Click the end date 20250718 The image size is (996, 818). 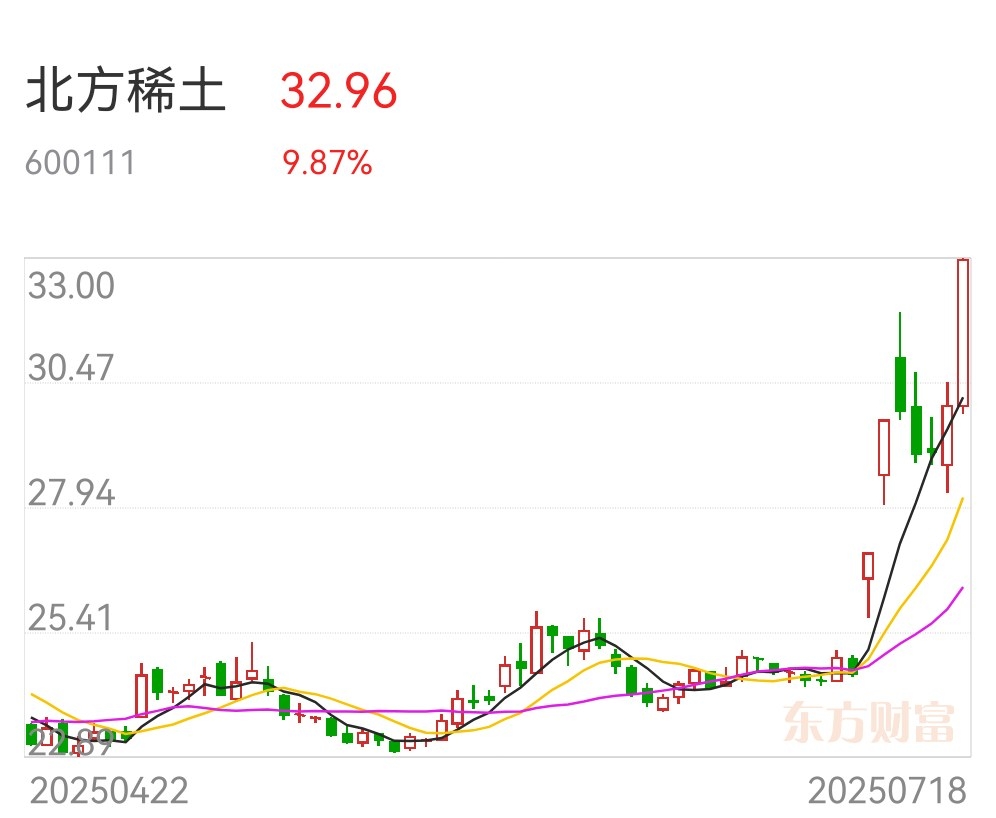[887, 791]
